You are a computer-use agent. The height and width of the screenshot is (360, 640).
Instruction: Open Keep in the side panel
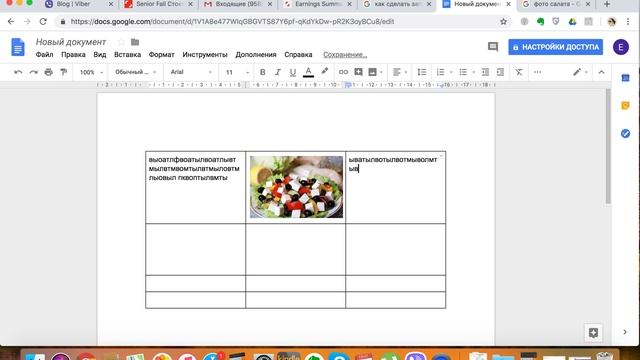tap(625, 106)
